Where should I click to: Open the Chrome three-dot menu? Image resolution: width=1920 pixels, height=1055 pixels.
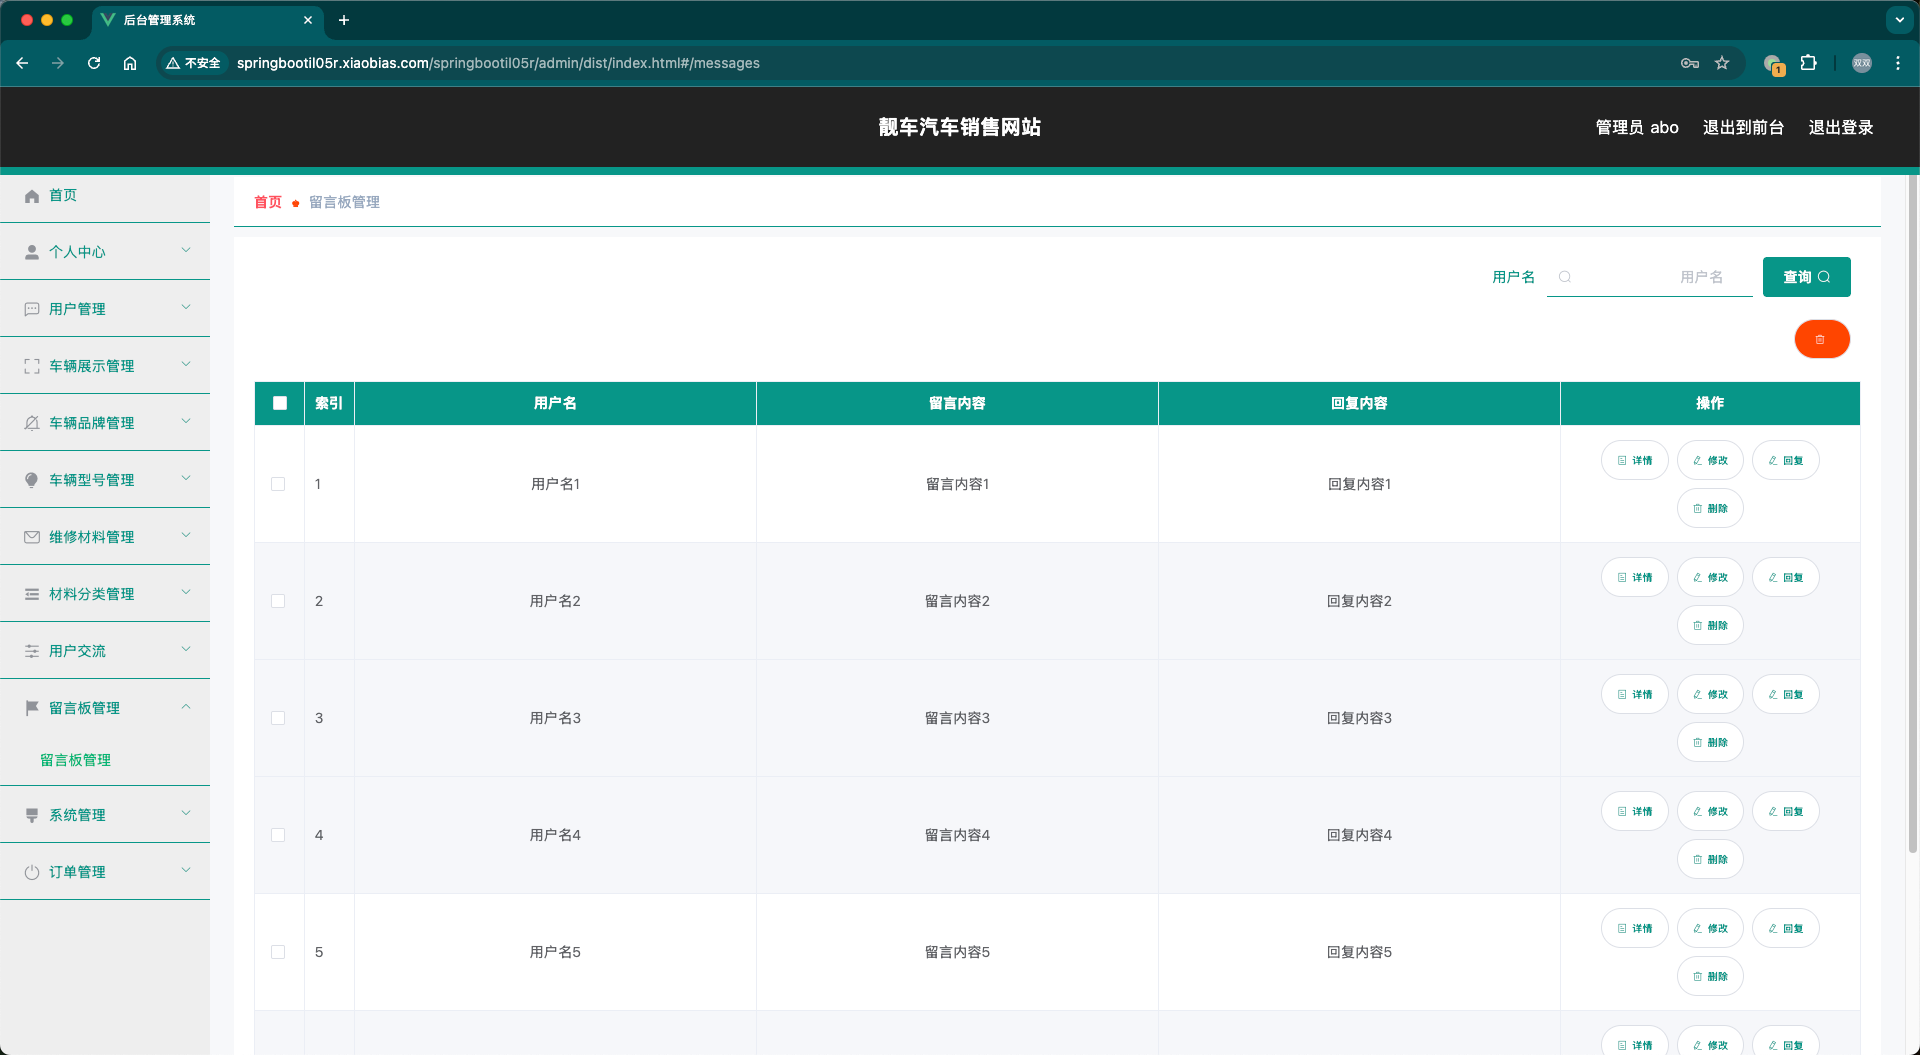(1898, 63)
